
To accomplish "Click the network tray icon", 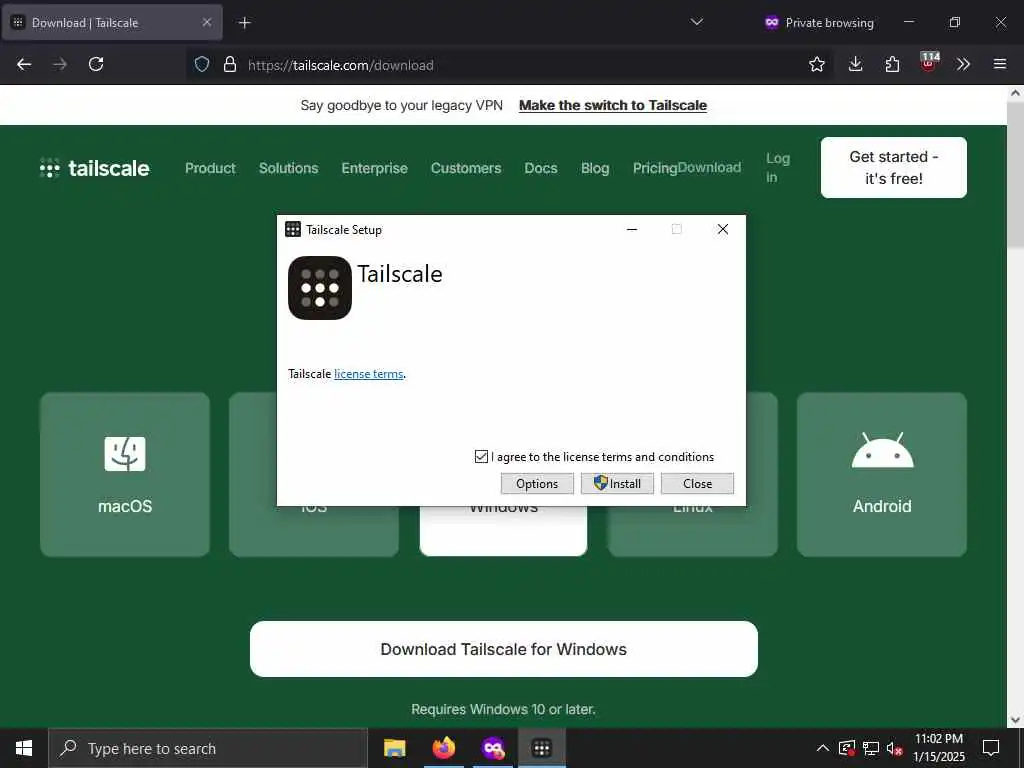I will click(x=871, y=748).
